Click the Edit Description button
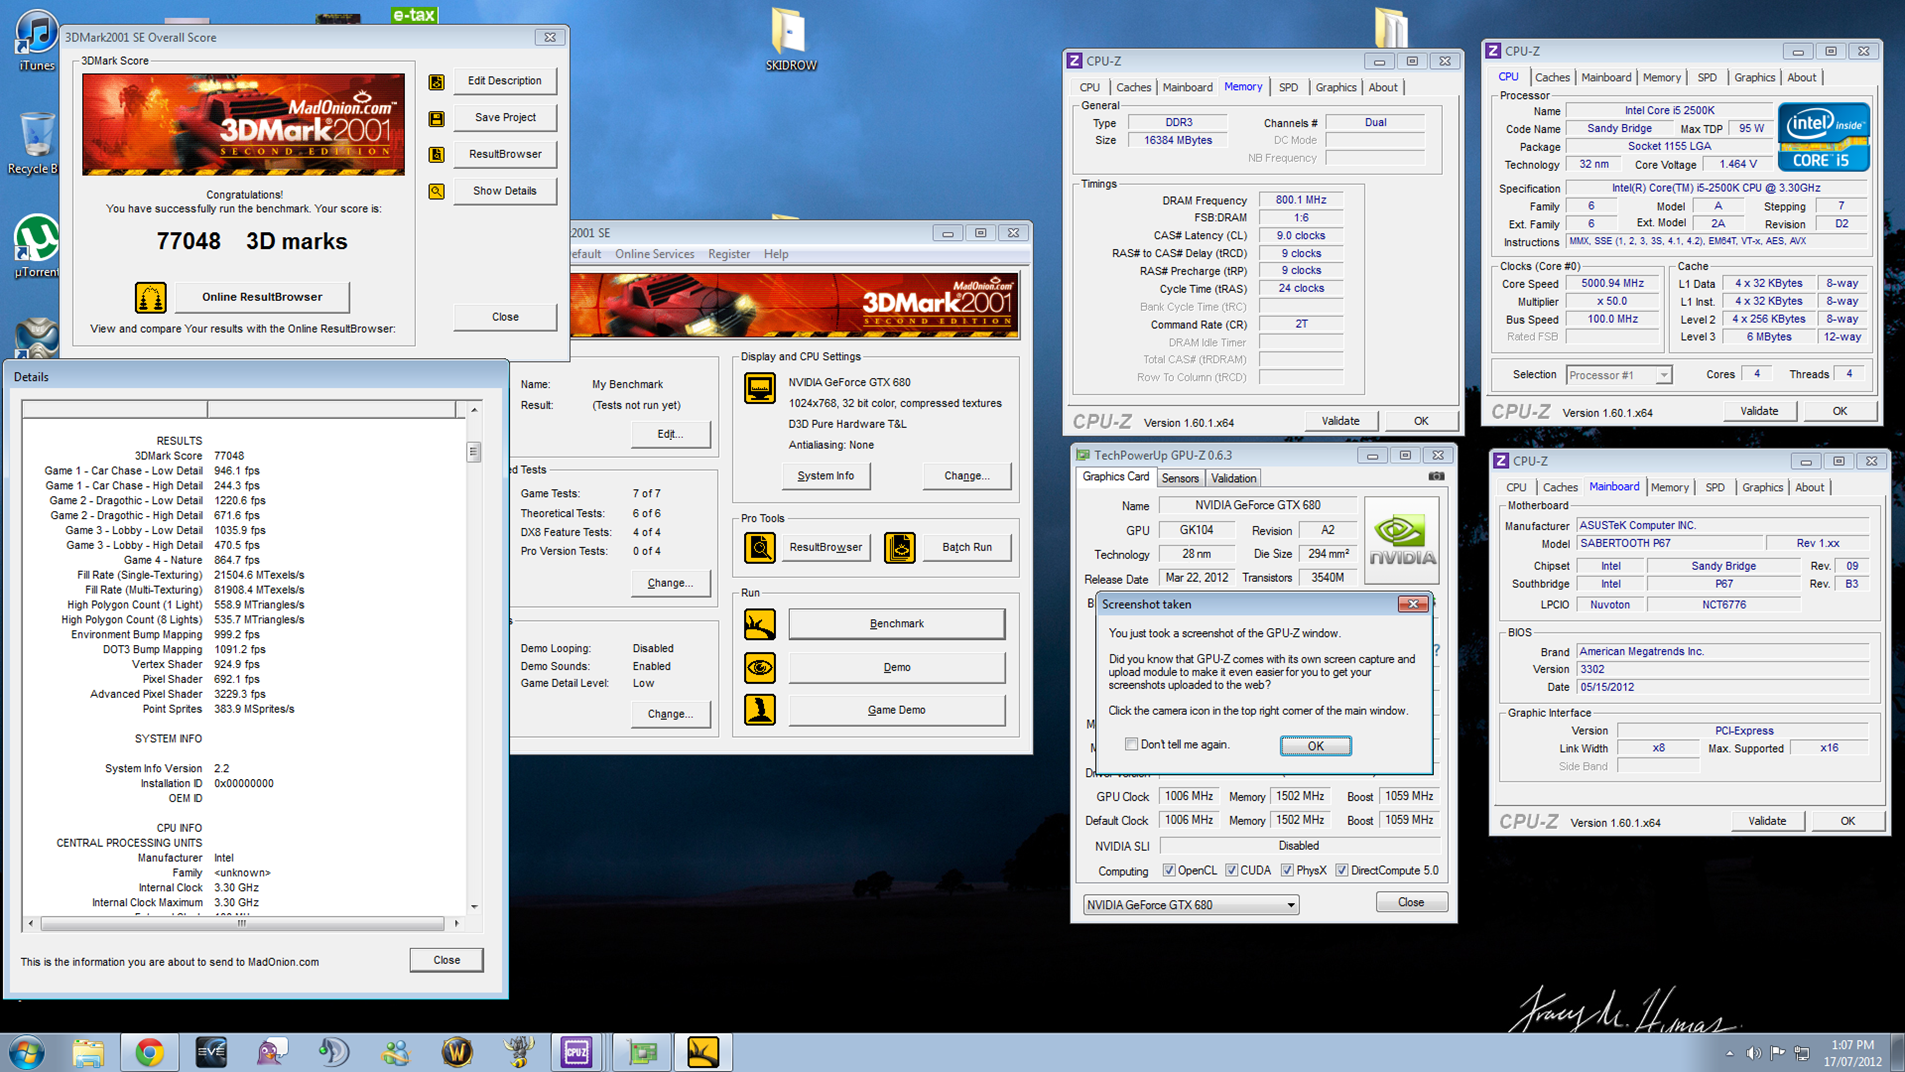 [505, 81]
